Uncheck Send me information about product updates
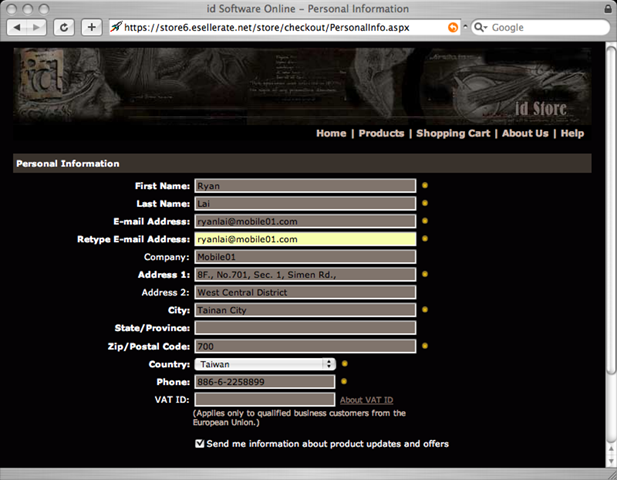Screen dimensions: 617x480 coord(200,443)
